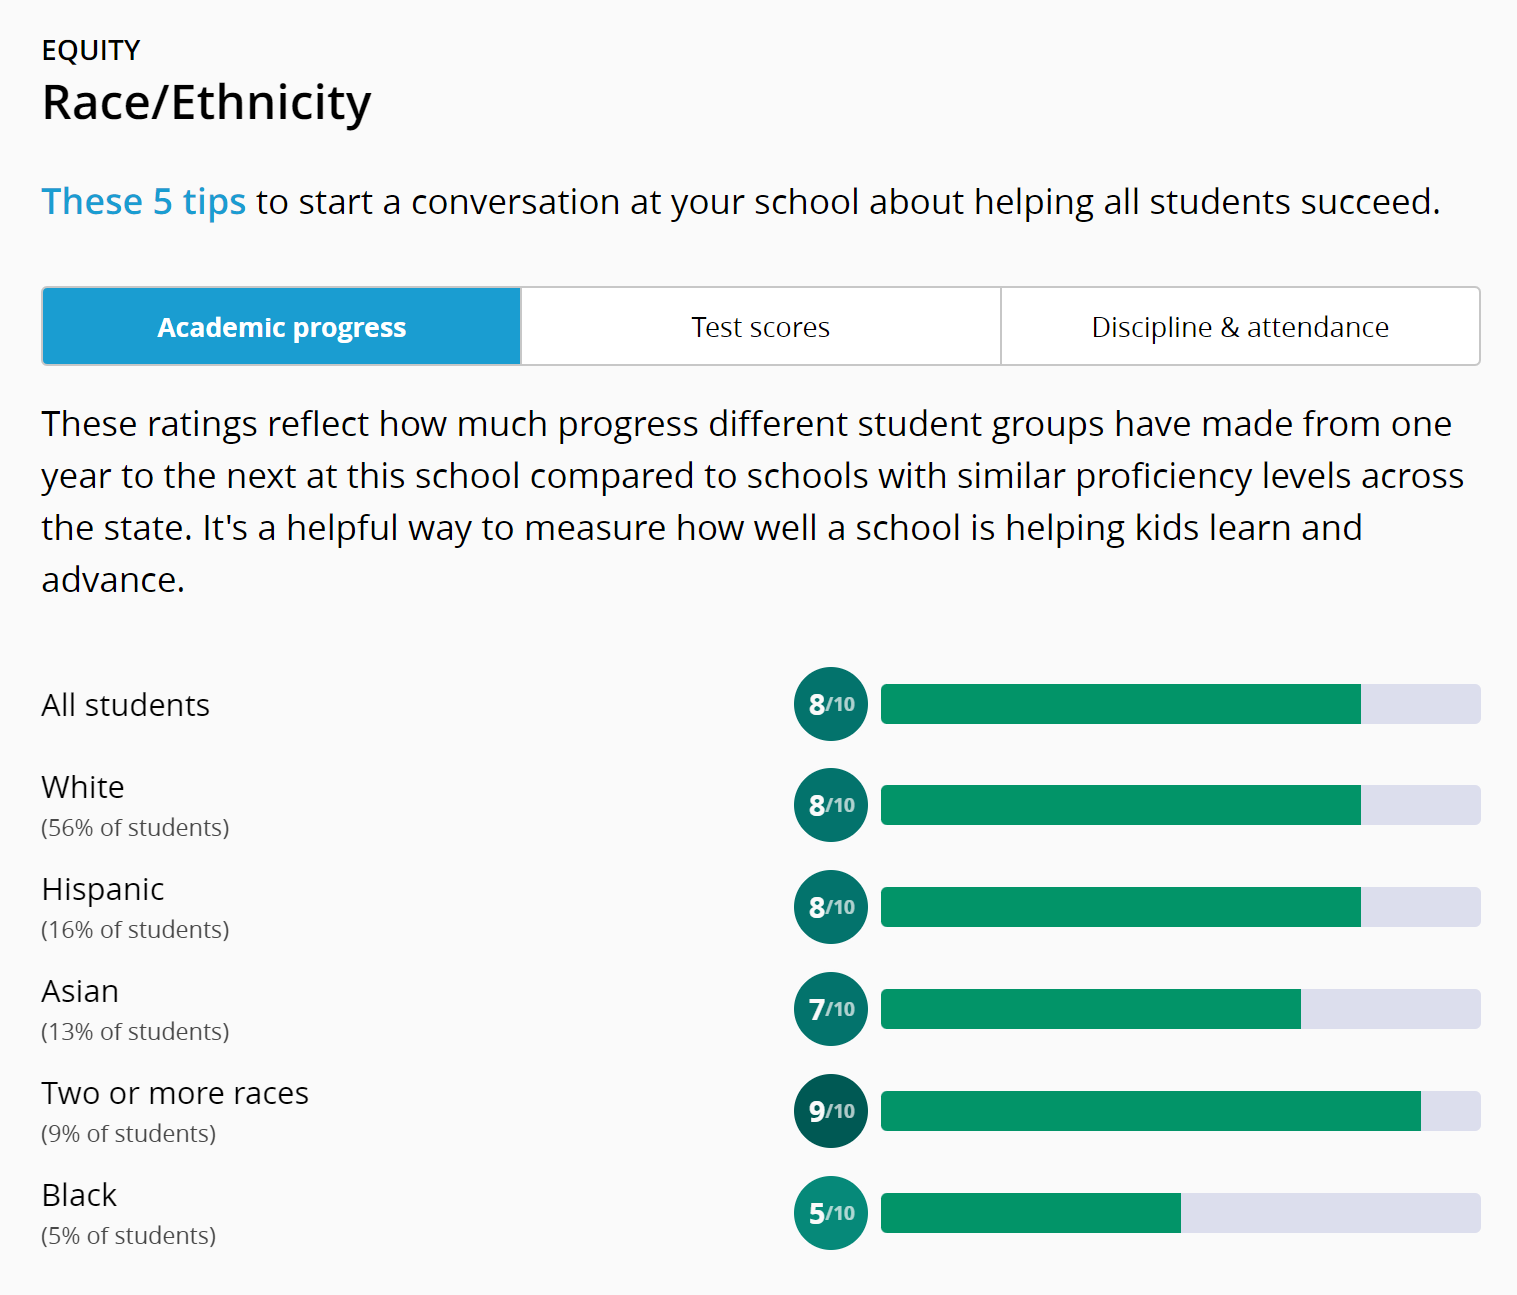Click the "Two or more races" label
The width and height of the screenshot is (1517, 1295).
pyautogui.click(x=175, y=1093)
